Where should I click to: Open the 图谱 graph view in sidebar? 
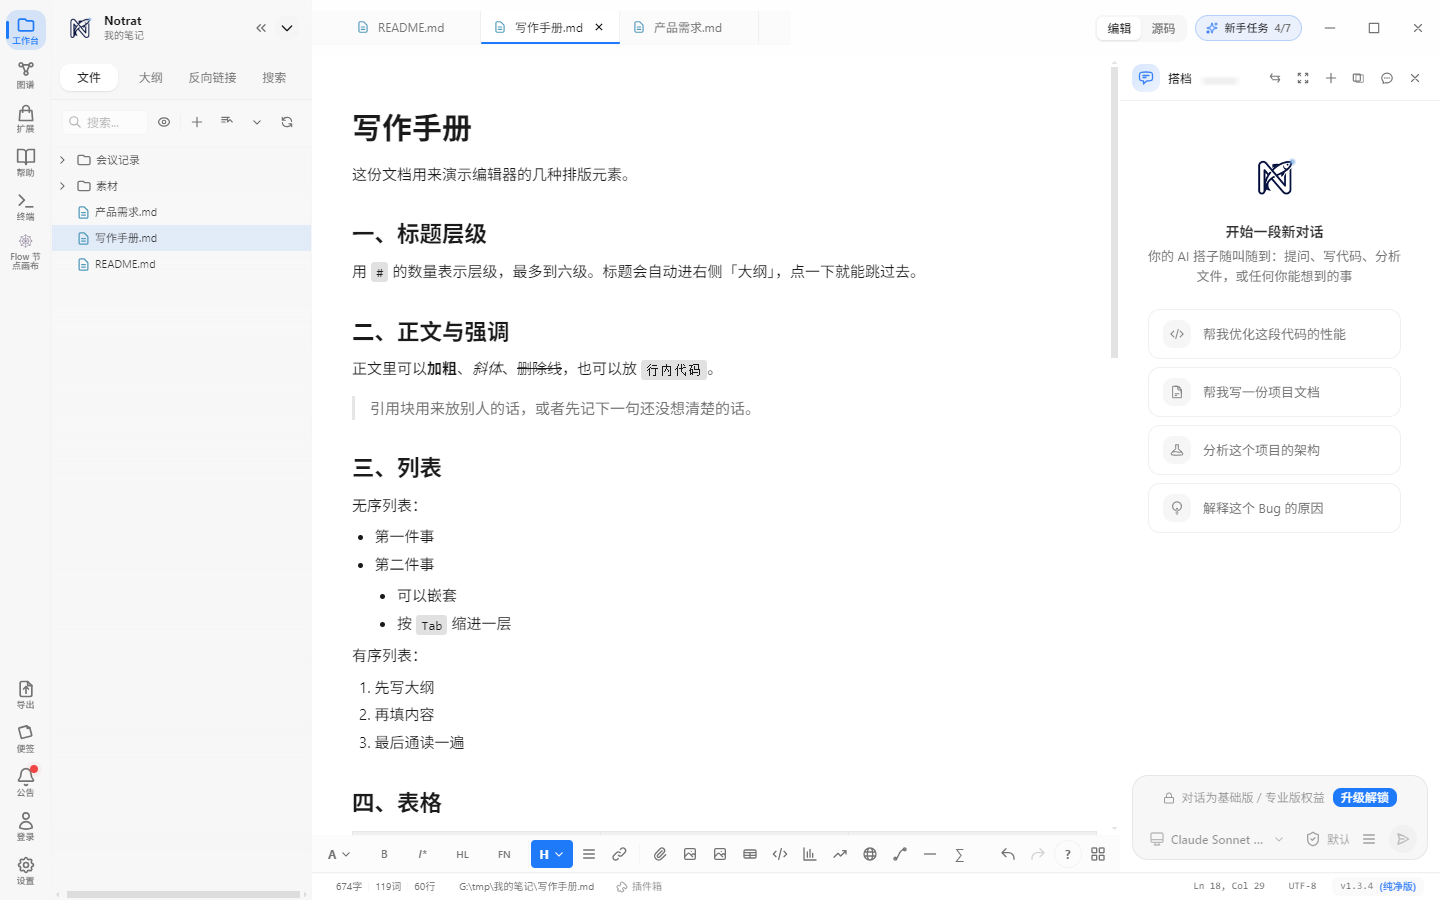[26, 75]
